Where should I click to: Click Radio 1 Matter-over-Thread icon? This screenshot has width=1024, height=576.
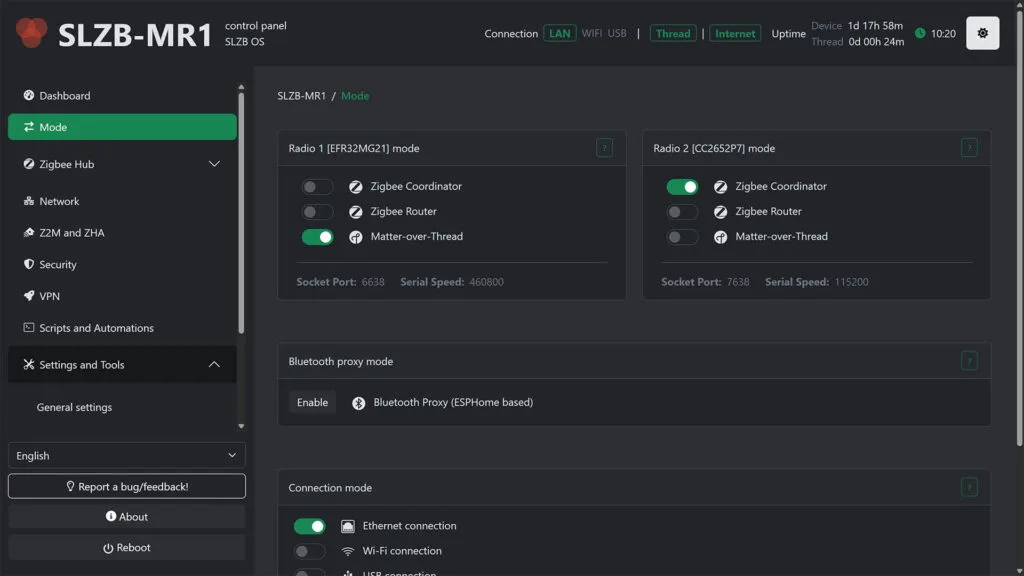[x=355, y=237]
